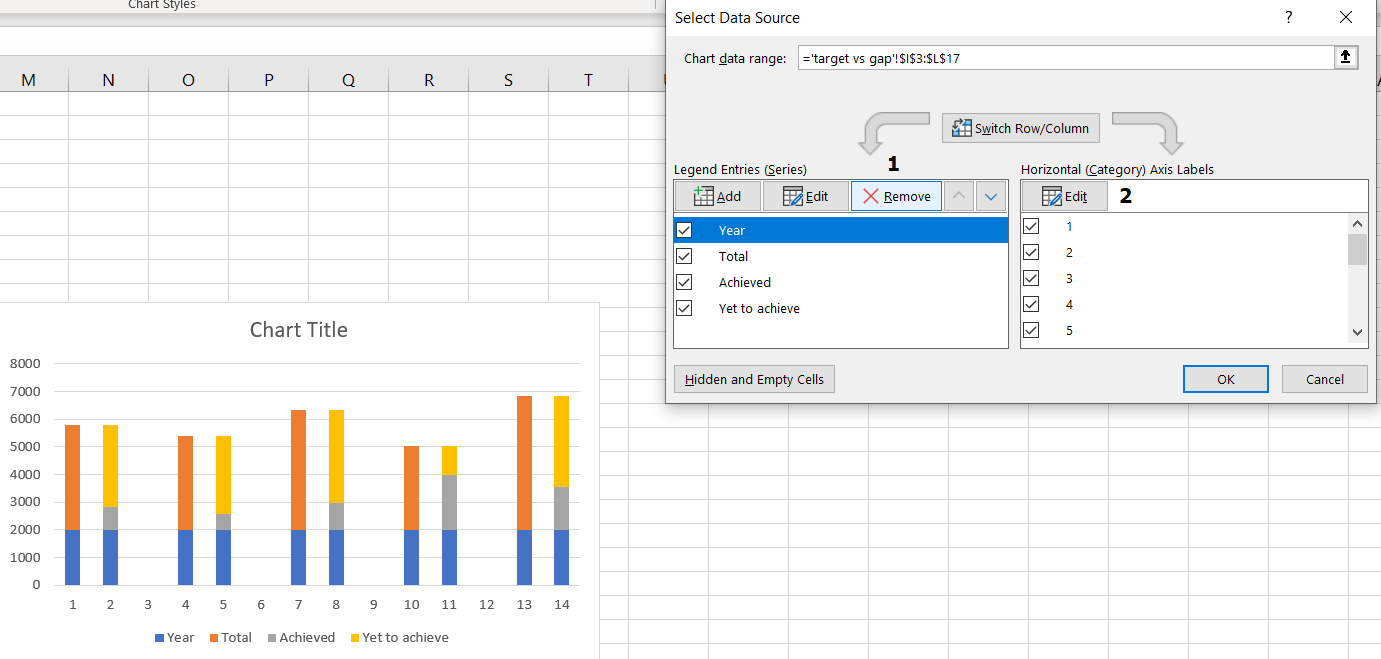Uncheck axis label 4
The height and width of the screenshot is (659, 1381).
point(1031,303)
